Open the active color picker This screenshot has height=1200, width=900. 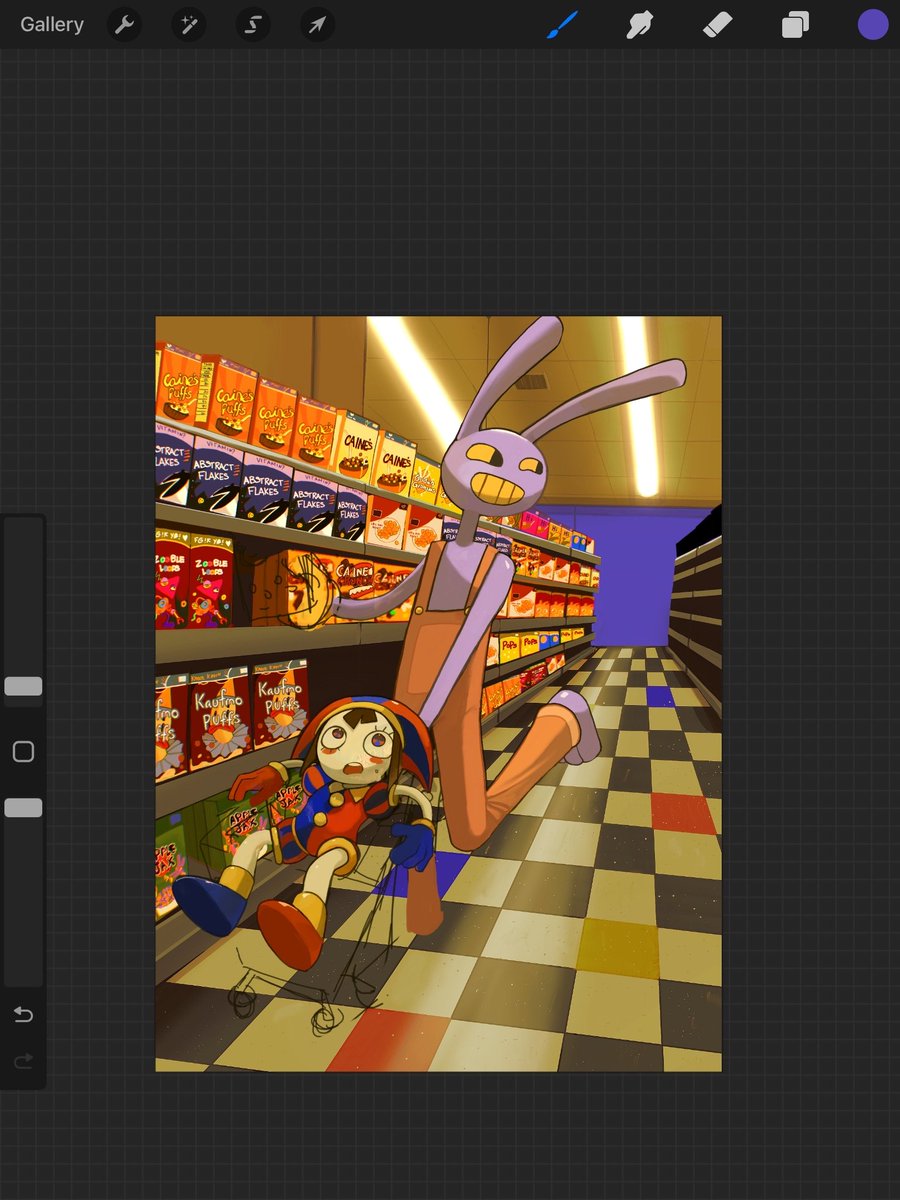click(x=871, y=24)
